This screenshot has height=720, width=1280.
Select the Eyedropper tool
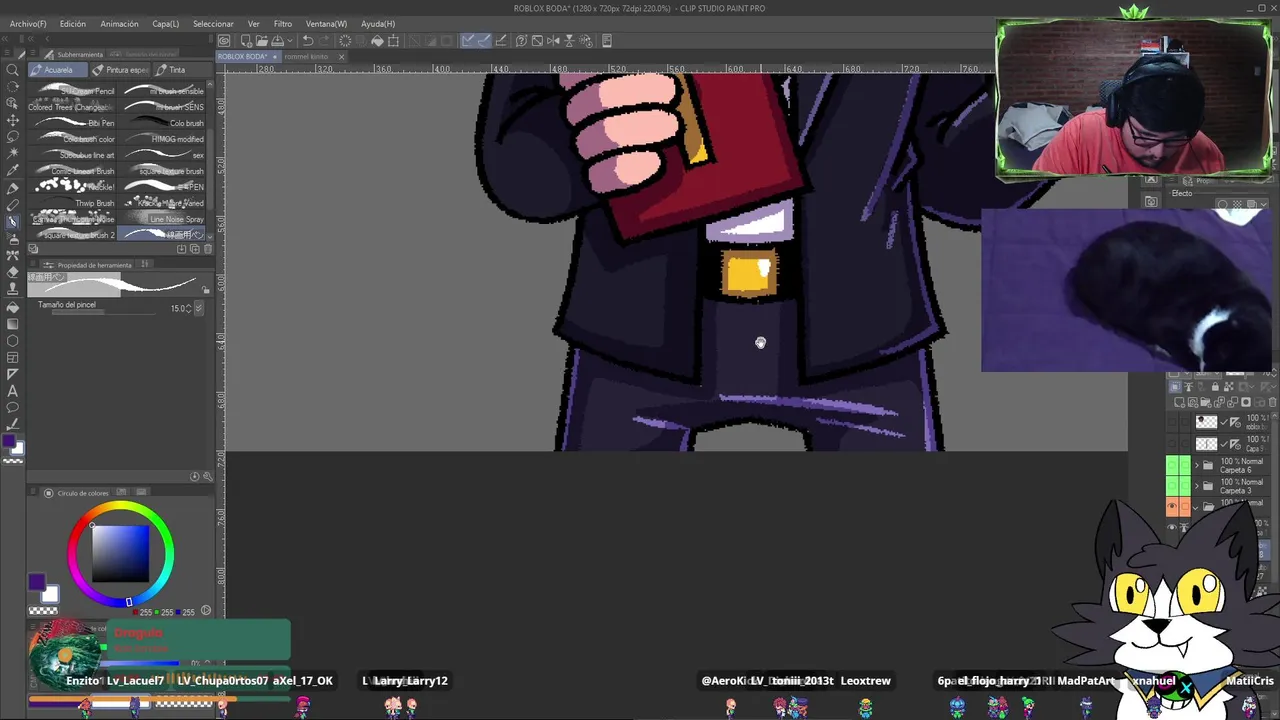click(x=13, y=171)
